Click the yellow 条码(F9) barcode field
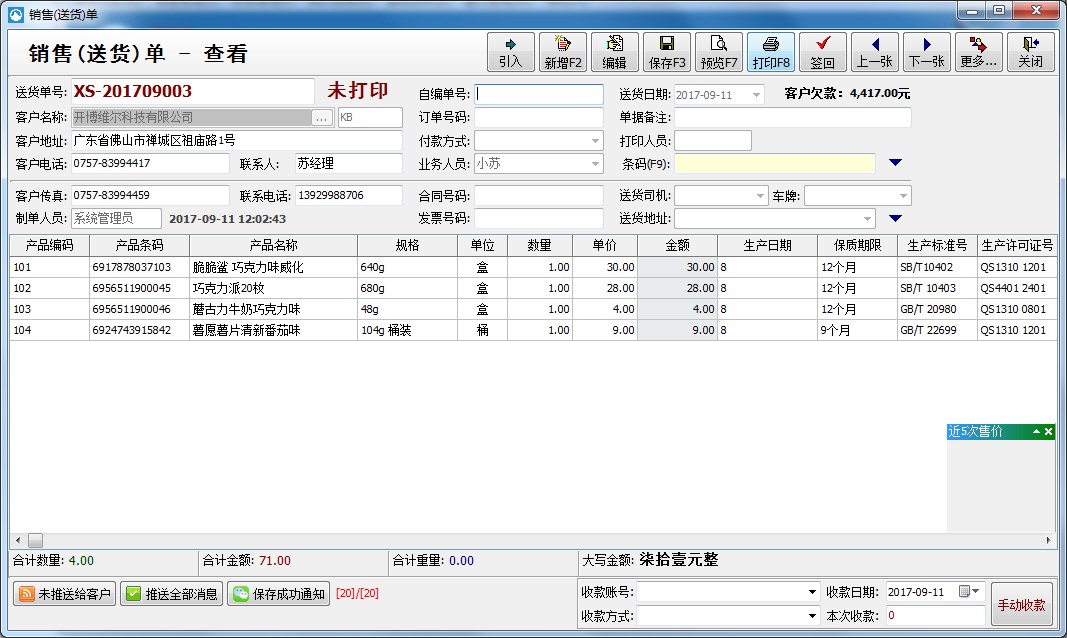The height and width of the screenshot is (638, 1067). [x=774, y=163]
